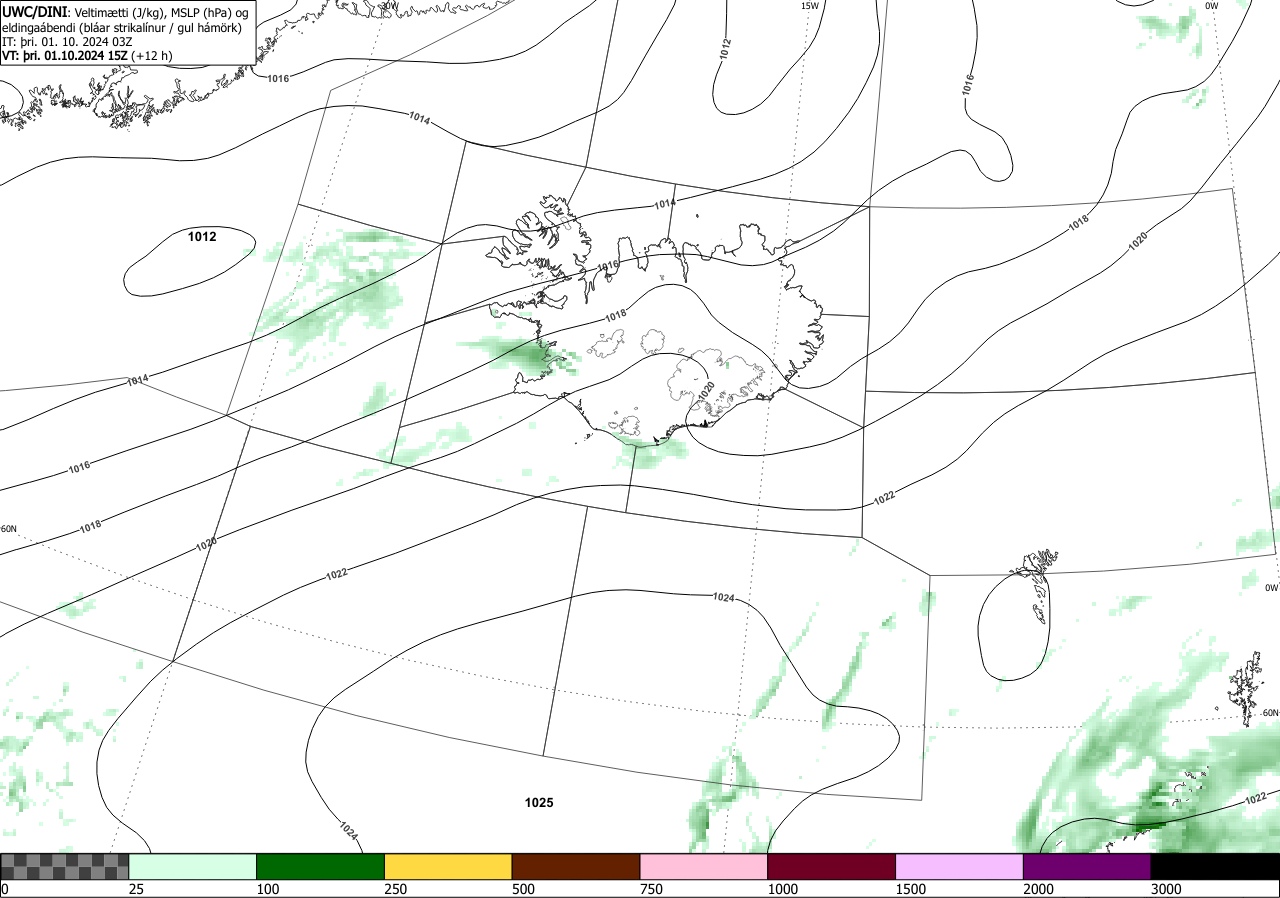Click legend value "1500"
Image resolution: width=1280 pixels, height=898 pixels.
point(911,889)
